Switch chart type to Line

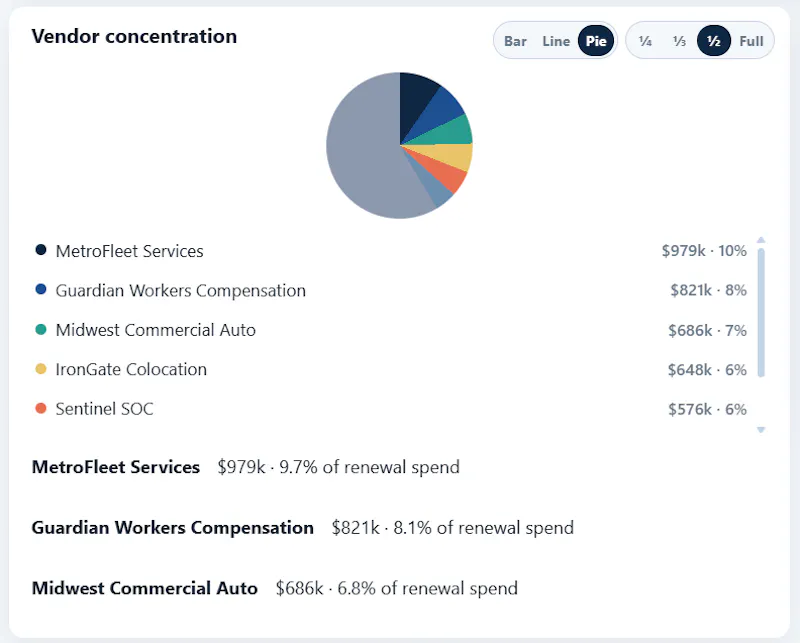[556, 41]
